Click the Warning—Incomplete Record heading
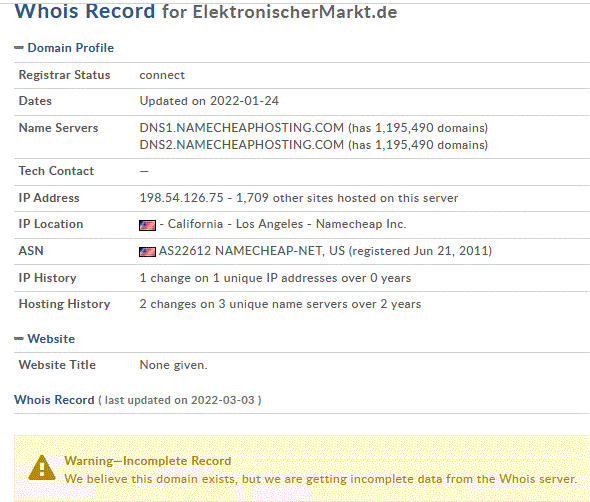This screenshot has width=590, height=502. (148, 461)
